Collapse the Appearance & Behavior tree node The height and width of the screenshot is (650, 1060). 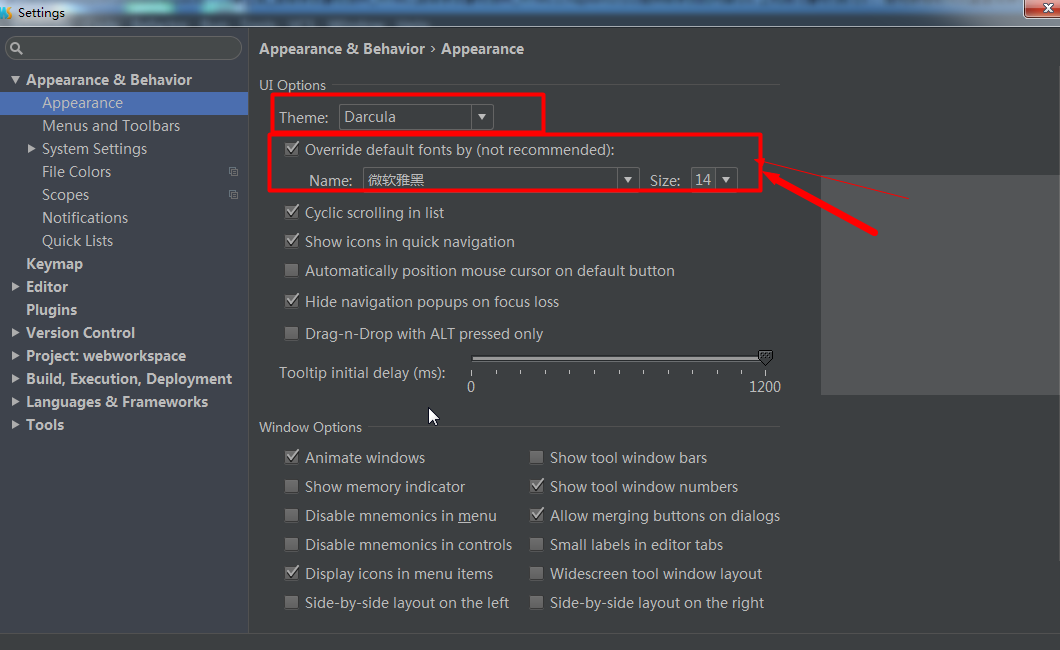click(x=15, y=80)
